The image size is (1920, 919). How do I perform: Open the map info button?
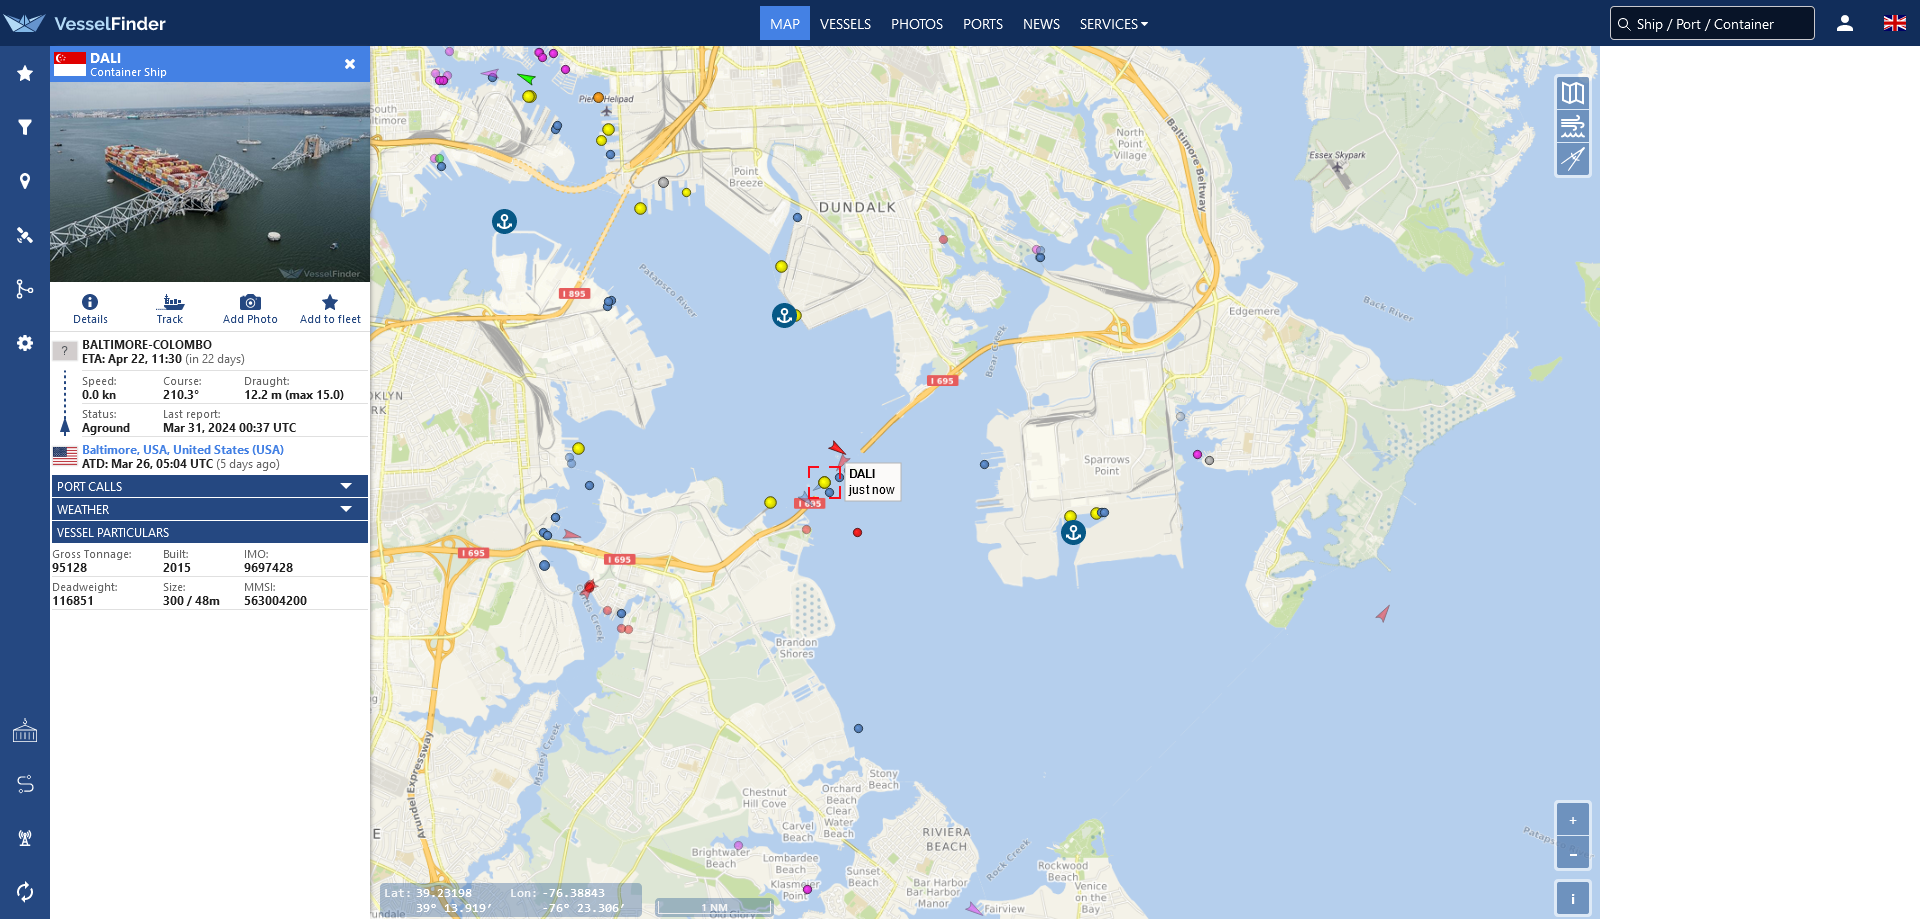tap(1573, 898)
